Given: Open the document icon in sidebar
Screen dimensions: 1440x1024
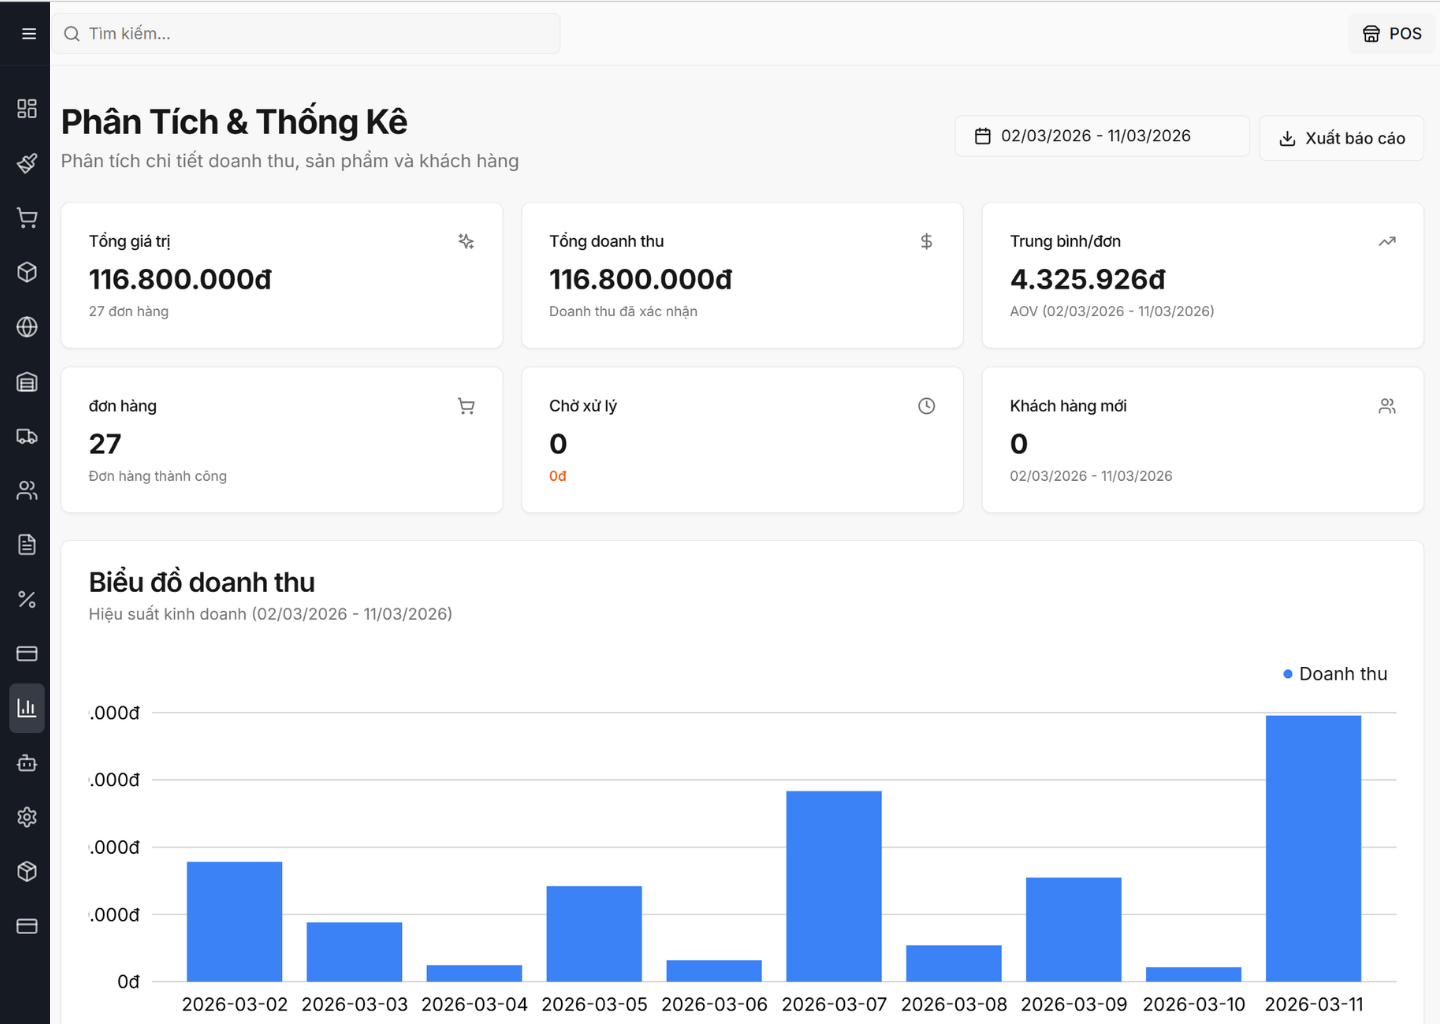Looking at the screenshot, I should 27,545.
